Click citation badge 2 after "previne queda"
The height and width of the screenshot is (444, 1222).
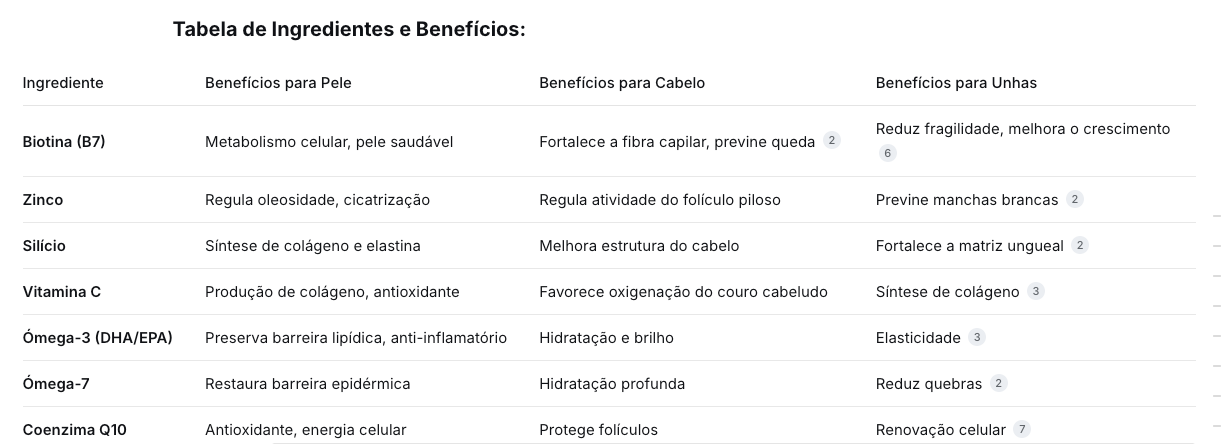coord(832,141)
